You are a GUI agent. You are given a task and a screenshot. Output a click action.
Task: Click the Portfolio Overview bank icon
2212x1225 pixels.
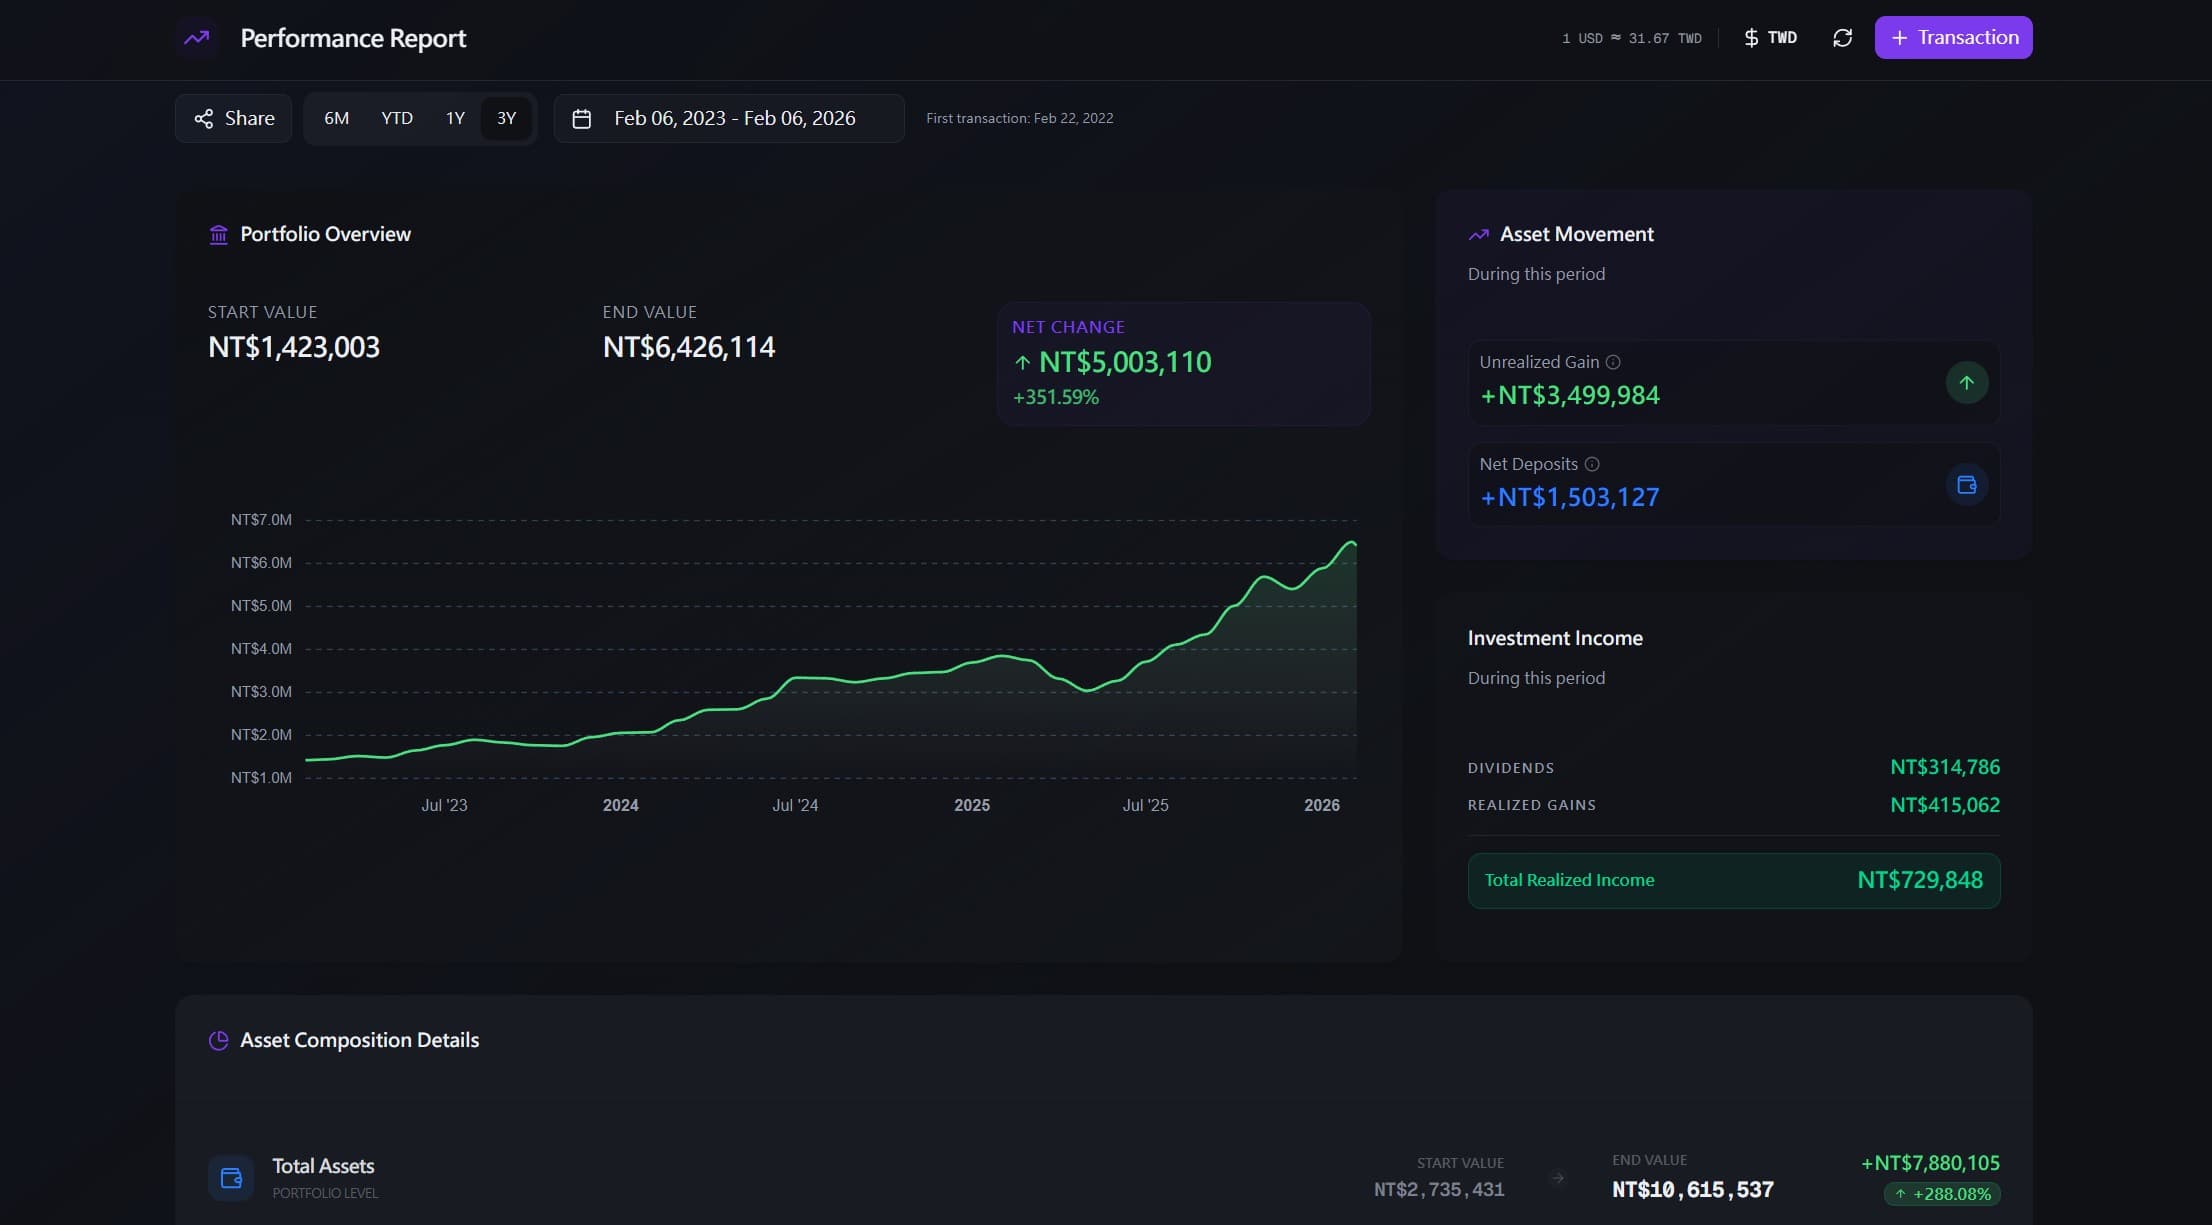click(x=218, y=234)
